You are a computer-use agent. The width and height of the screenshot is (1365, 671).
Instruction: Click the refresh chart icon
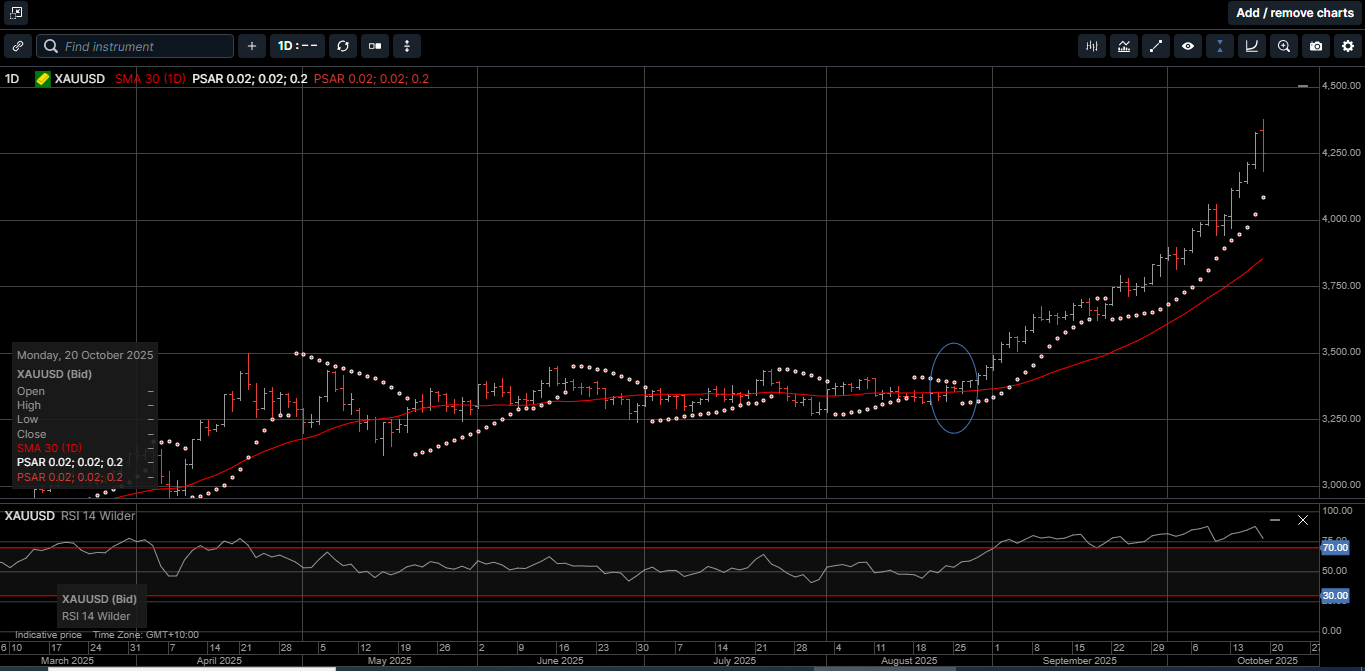(343, 46)
